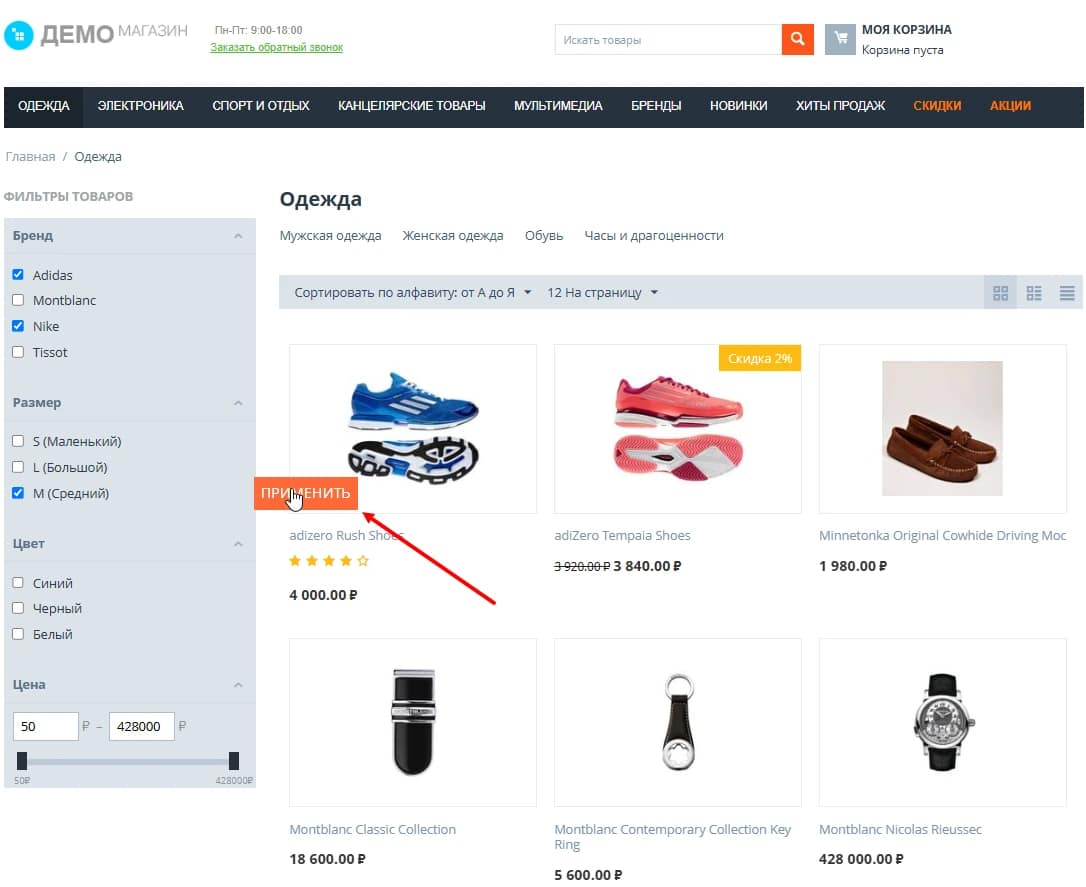
Task: Collapse the Цена filter section
Action: click(238, 685)
